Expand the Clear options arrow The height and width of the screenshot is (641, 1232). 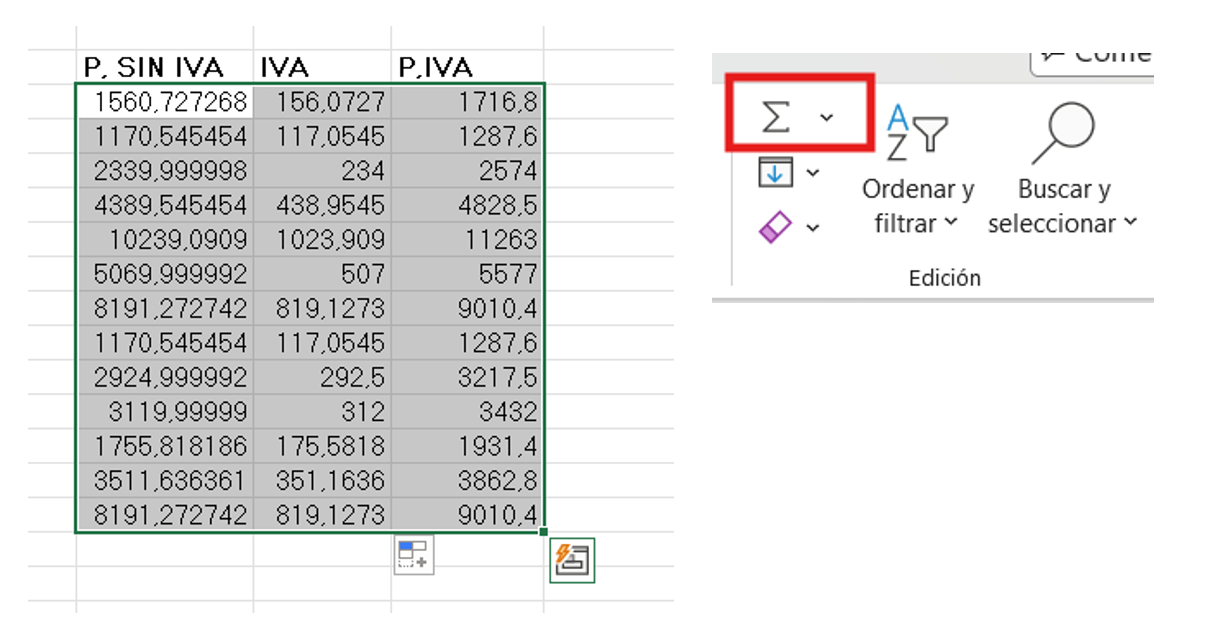813,228
